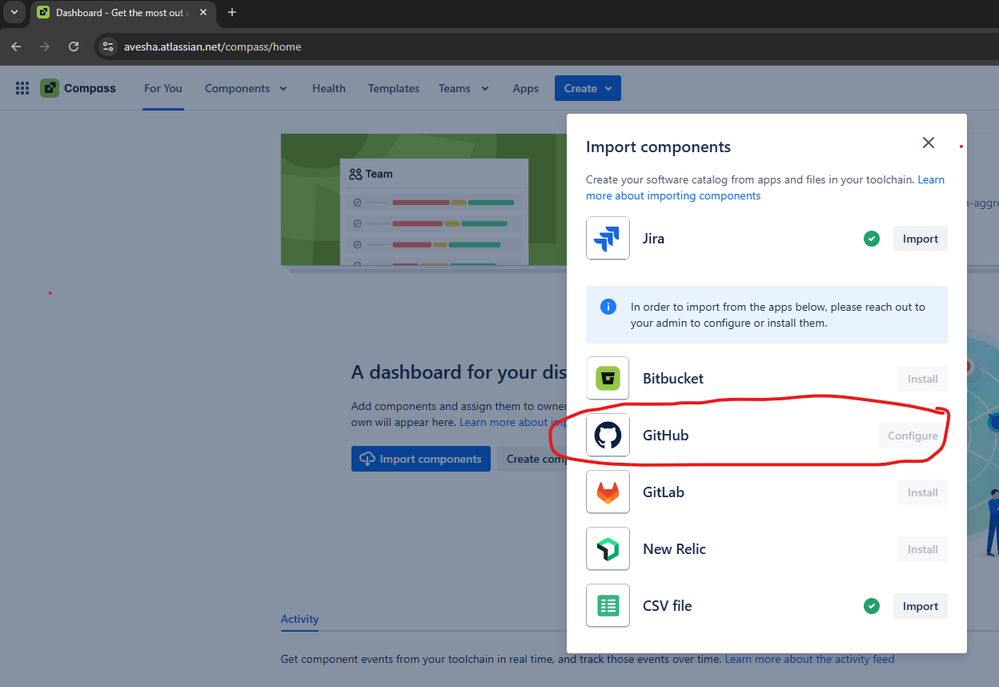This screenshot has height=687, width=999.
Task: Click the Bitbucket logo icon
Action: 607,378
